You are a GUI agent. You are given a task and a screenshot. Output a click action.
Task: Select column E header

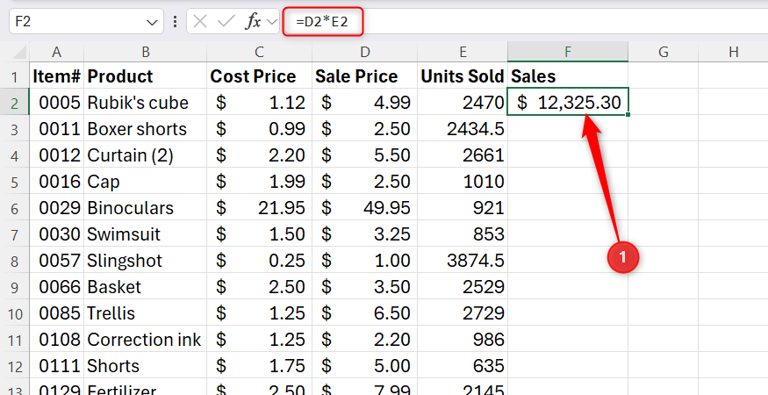(x=462, y=52)
